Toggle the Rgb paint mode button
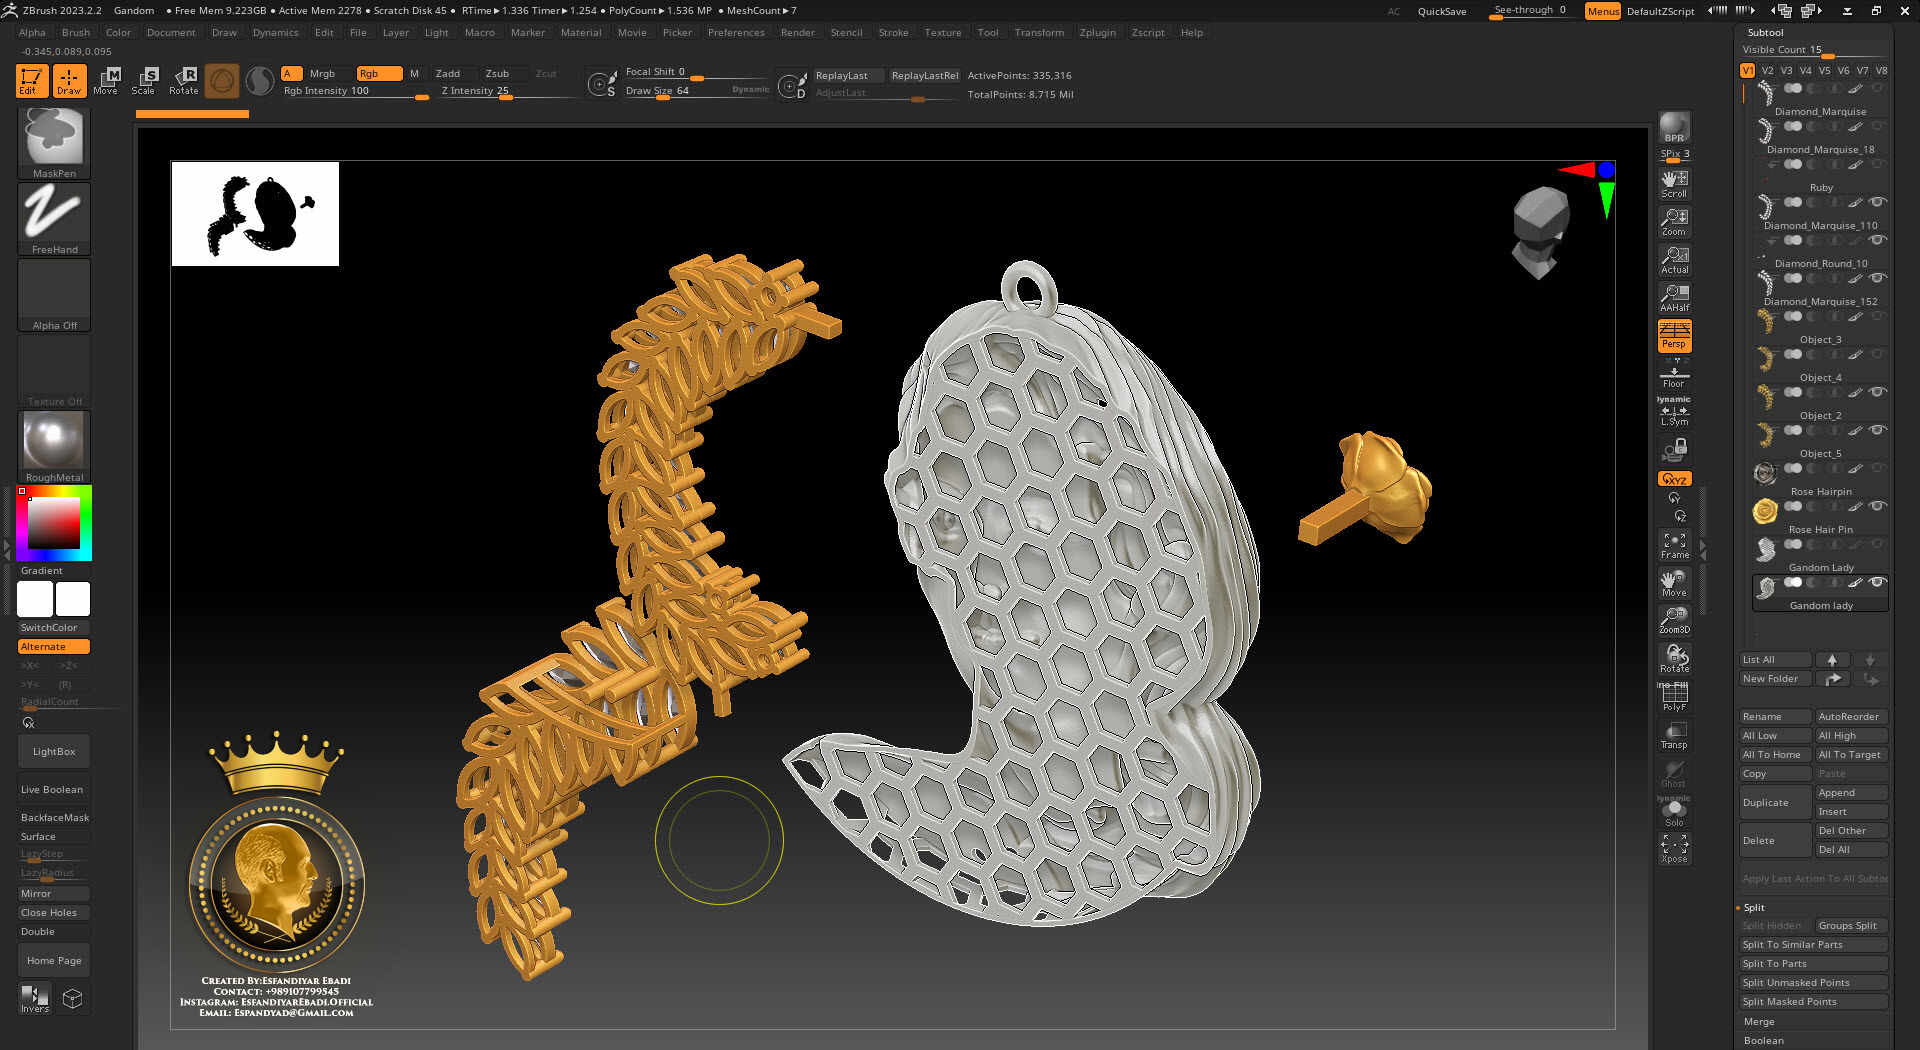1920x1050 pixels. point(378,73)
